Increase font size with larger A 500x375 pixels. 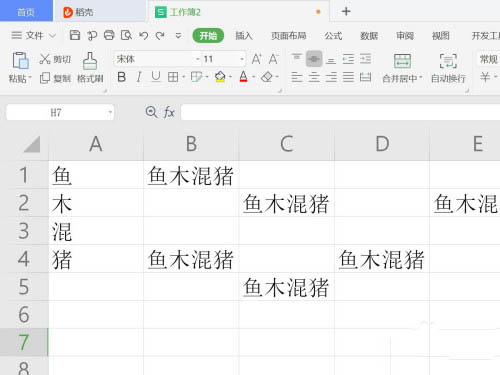click(256, 59)
